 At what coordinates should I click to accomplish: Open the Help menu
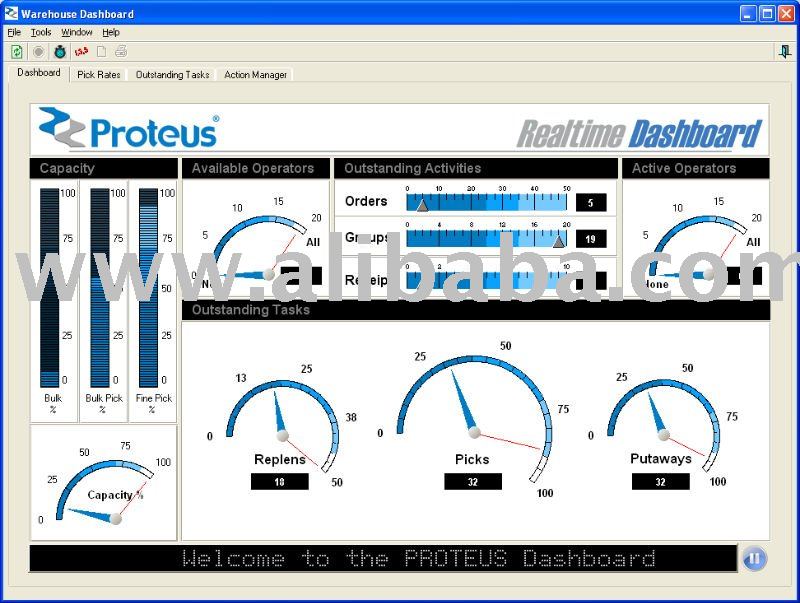(111, 32)
